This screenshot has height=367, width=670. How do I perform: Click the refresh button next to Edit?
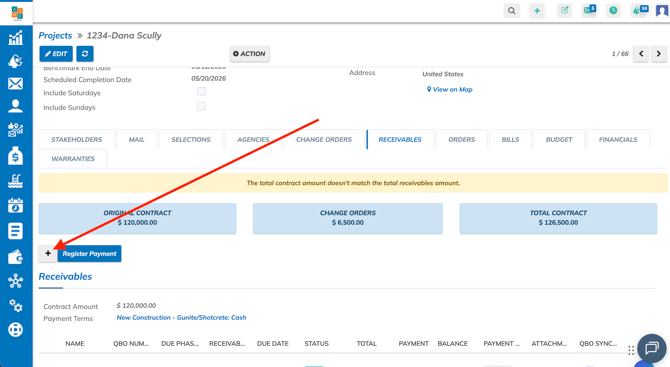[85, 54]
